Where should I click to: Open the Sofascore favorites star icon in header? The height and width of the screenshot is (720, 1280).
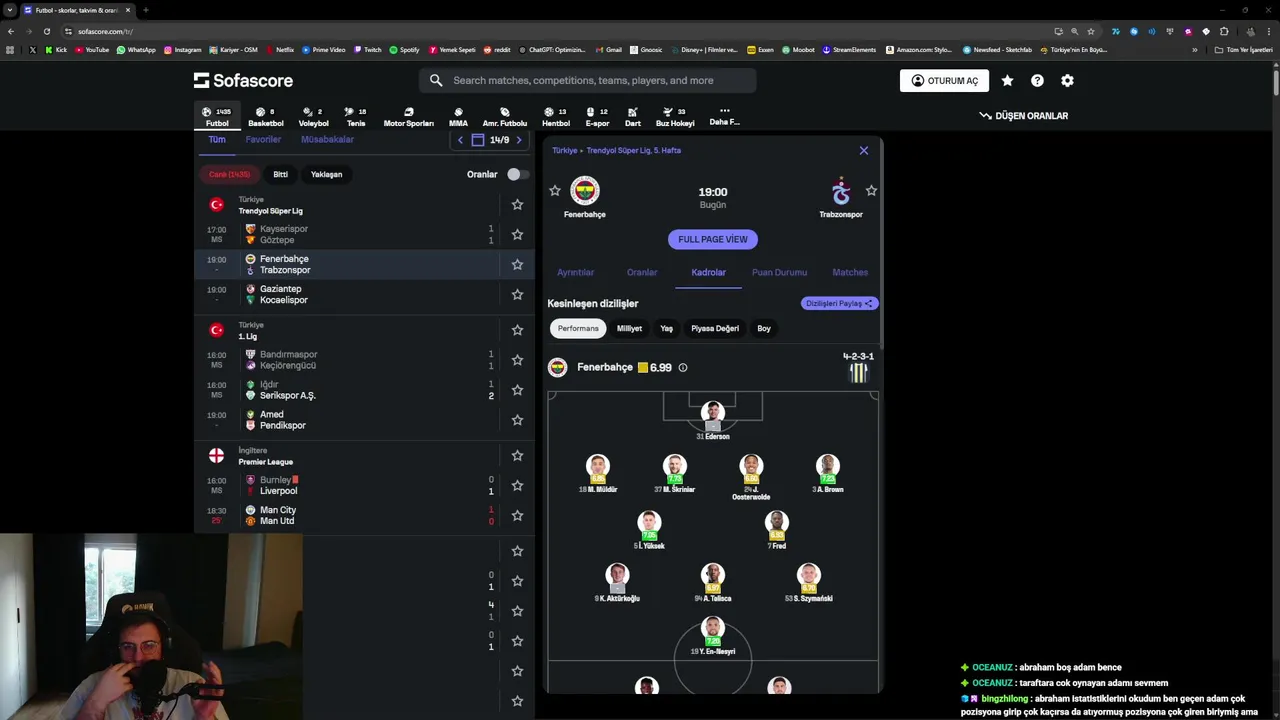pos(1007,80)
